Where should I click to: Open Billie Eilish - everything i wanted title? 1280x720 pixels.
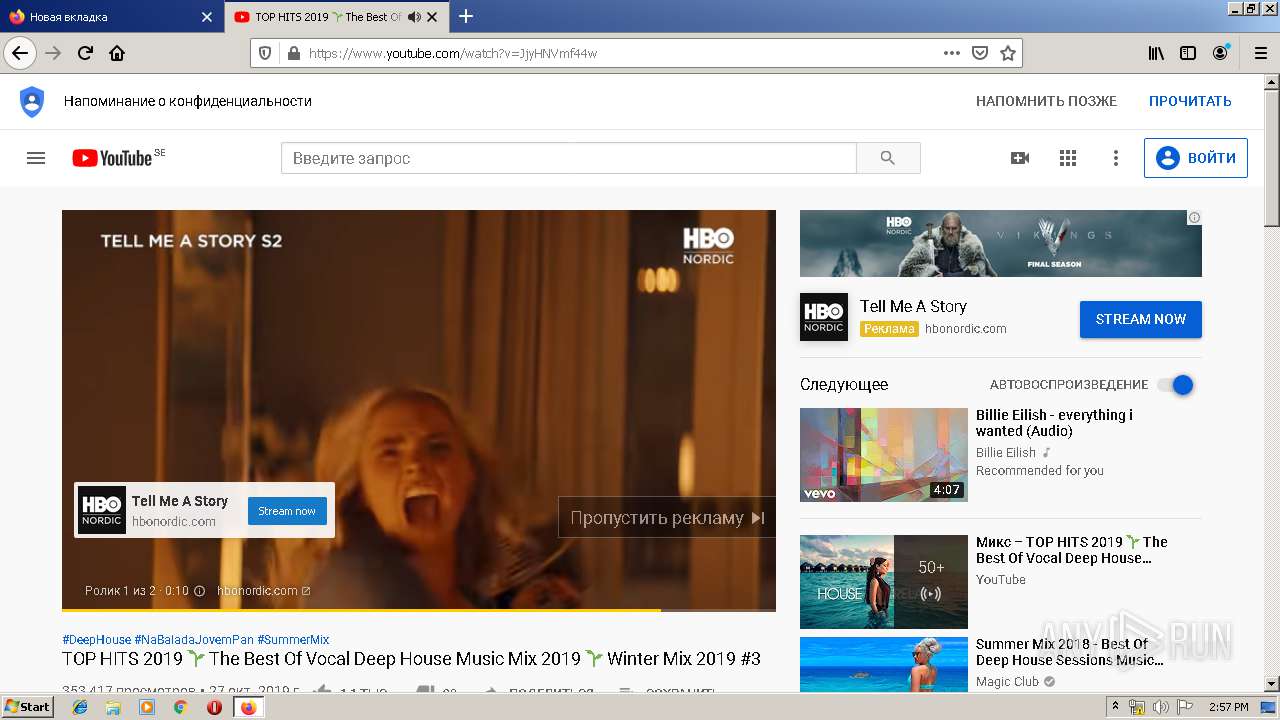click(x=1054, y=423)
